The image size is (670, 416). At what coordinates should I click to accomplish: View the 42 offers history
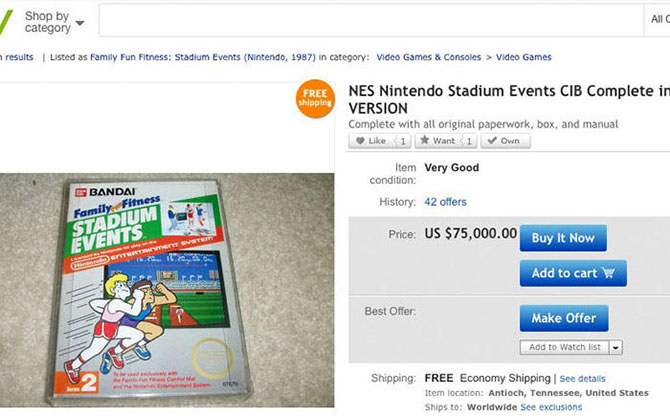click(445, 202)
